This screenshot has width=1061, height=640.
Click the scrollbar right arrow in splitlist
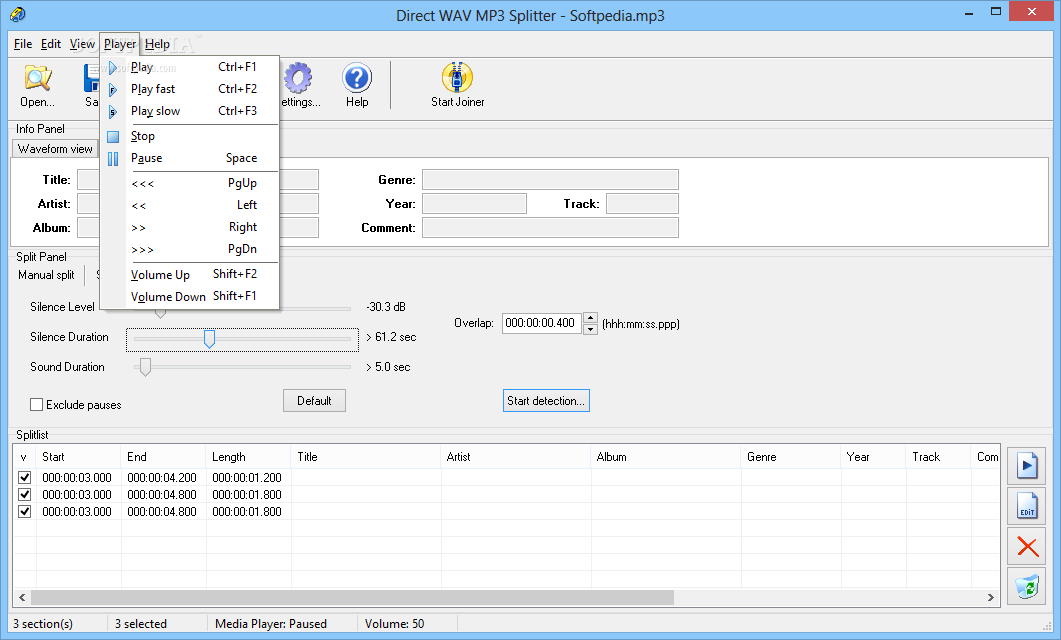pyautogui.click(x=991, y=597)
